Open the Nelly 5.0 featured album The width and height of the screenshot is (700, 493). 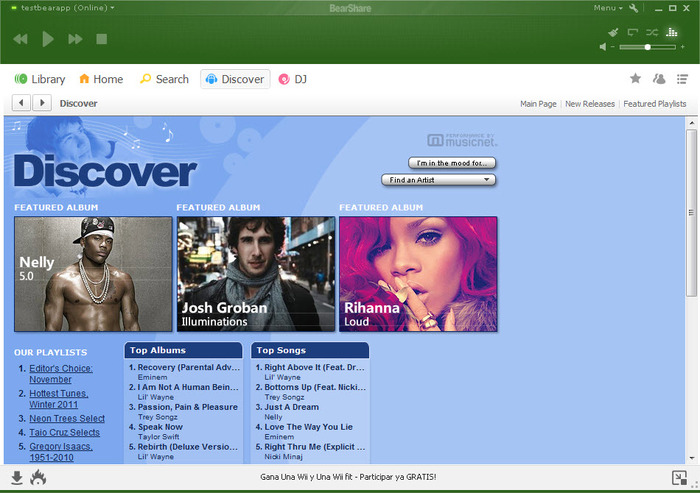tap(93, 274)
